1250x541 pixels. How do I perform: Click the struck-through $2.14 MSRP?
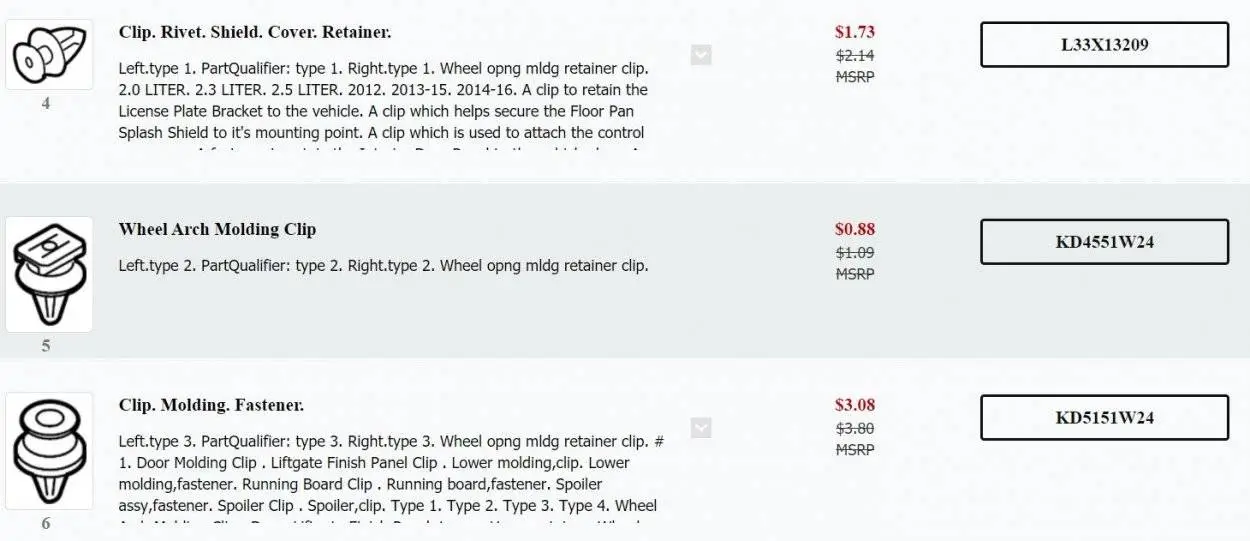click(855, 56)
